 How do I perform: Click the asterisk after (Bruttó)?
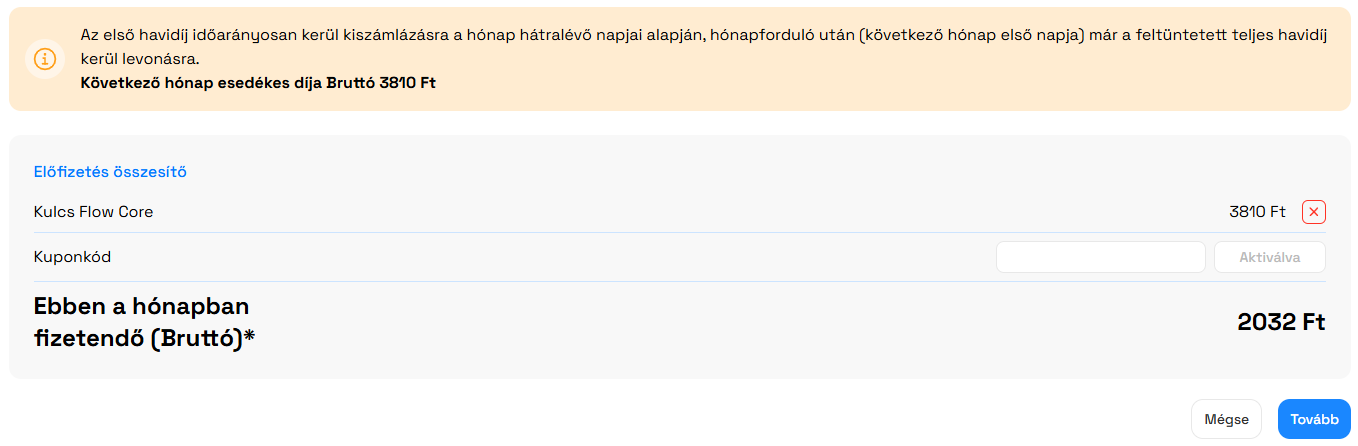pos(250,337)
